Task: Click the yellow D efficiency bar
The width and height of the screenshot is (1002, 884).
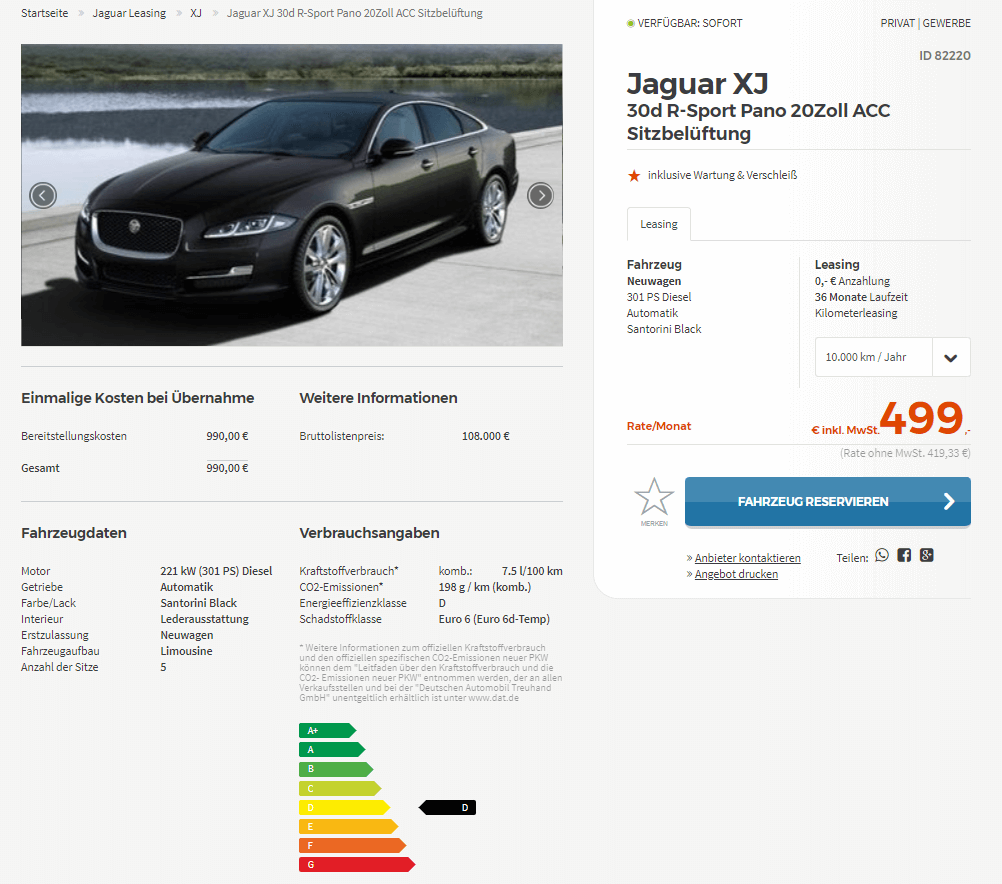Action: (x=344, y=807)
